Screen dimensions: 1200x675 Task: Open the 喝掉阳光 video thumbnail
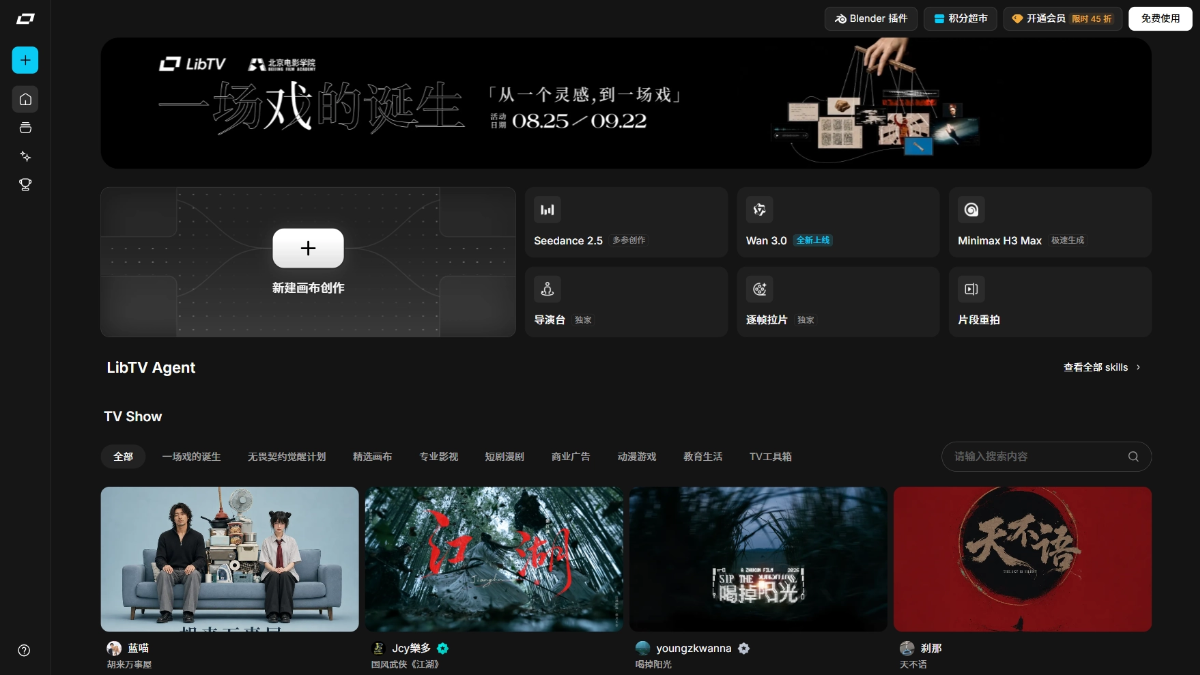point(758,559)
